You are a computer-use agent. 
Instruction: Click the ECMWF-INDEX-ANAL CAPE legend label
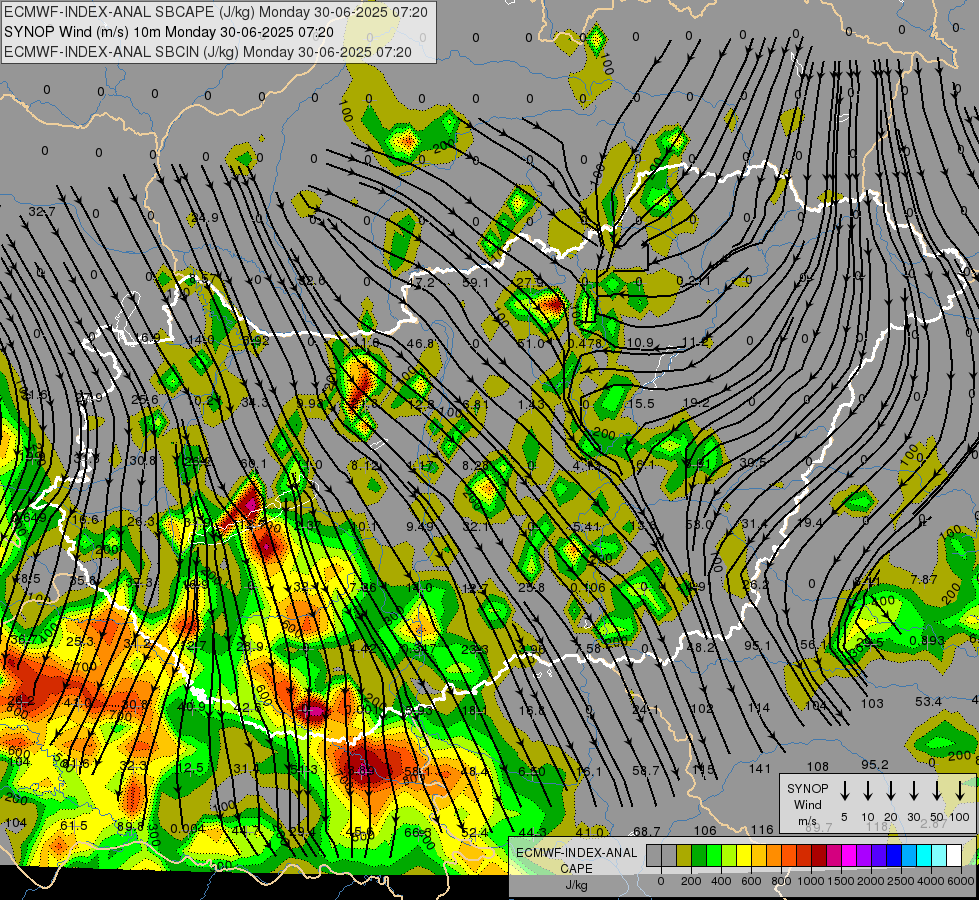576,861
